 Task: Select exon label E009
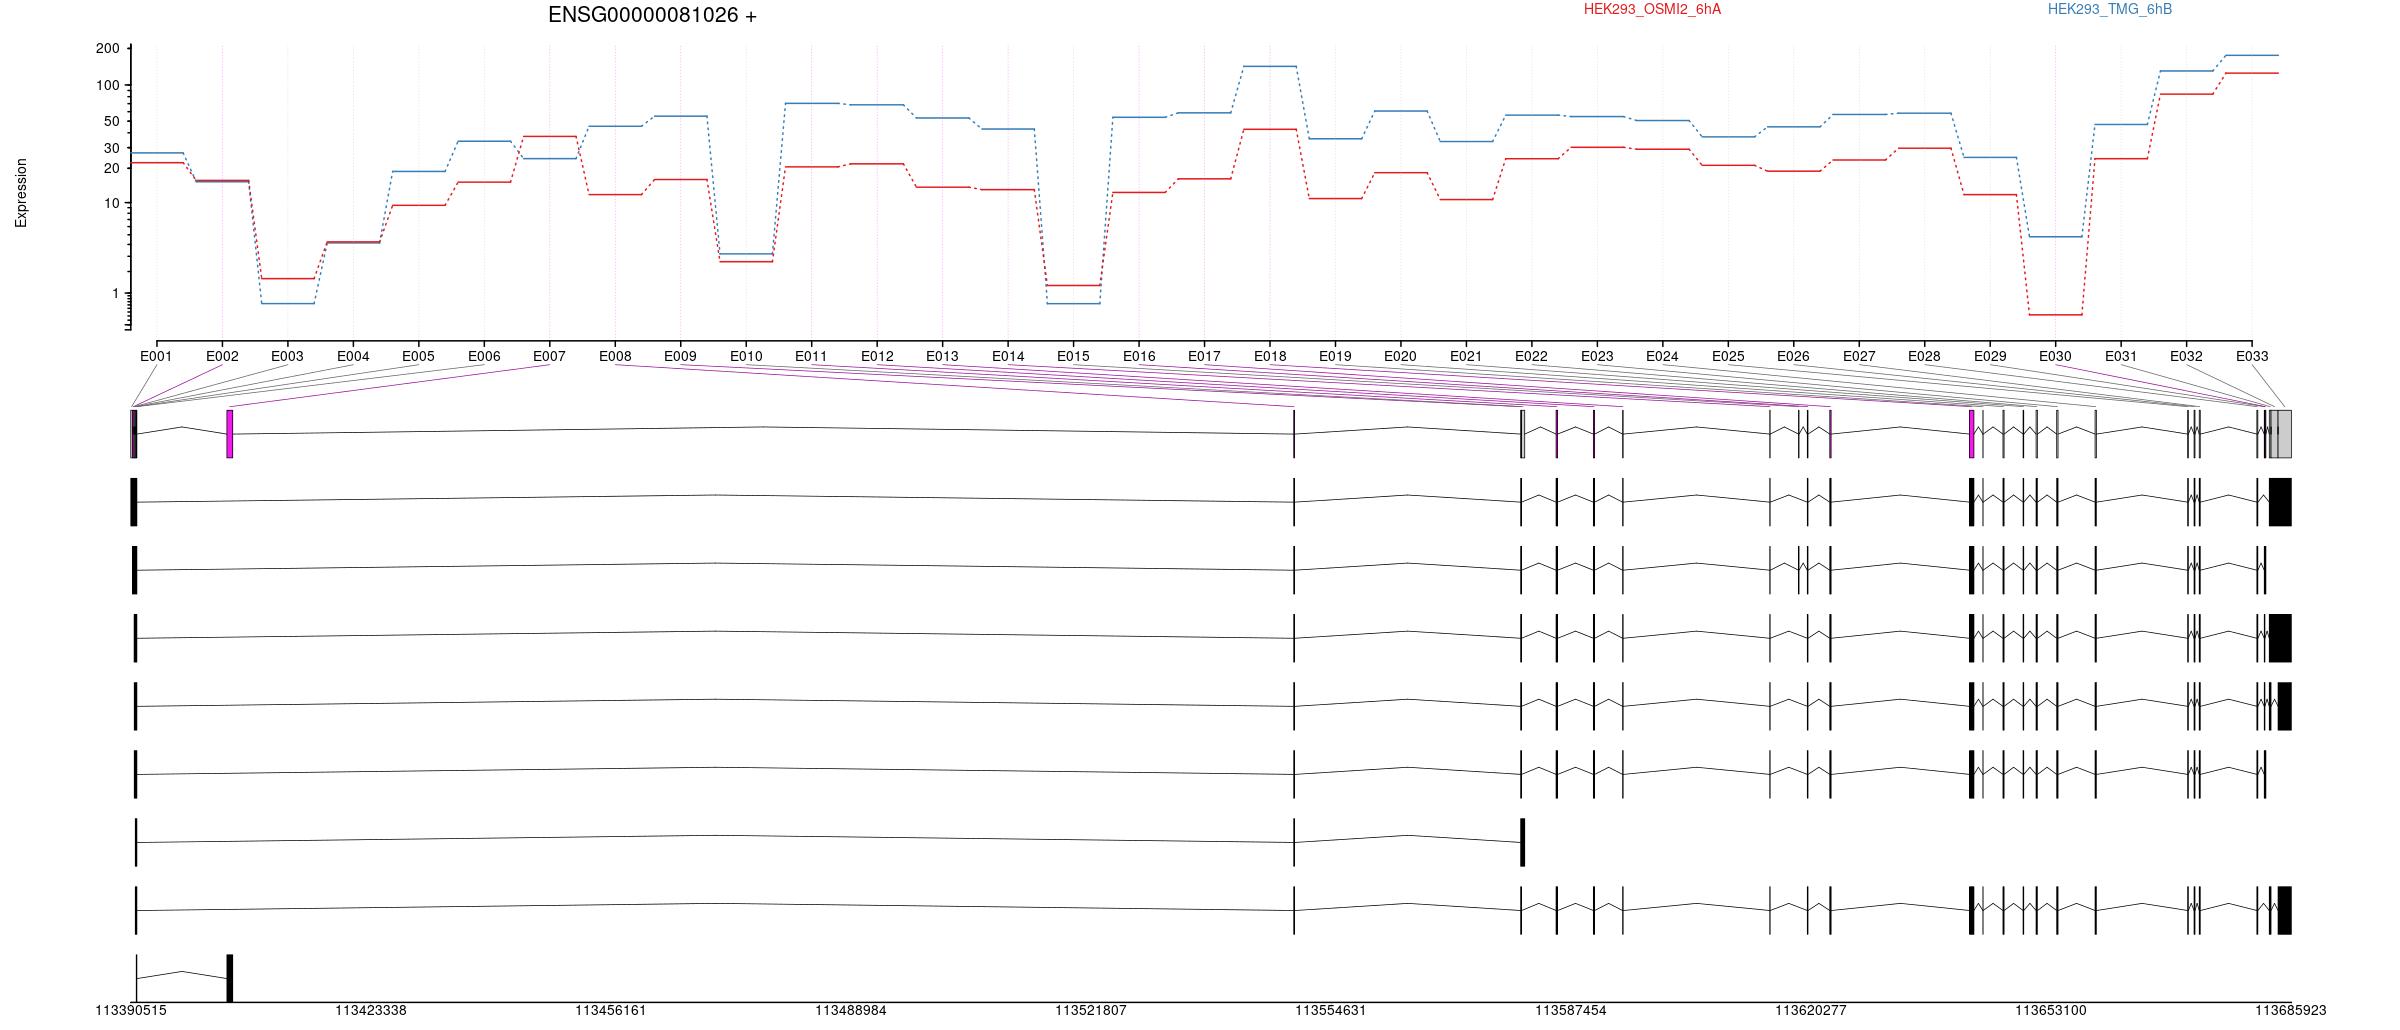(680, 356)
